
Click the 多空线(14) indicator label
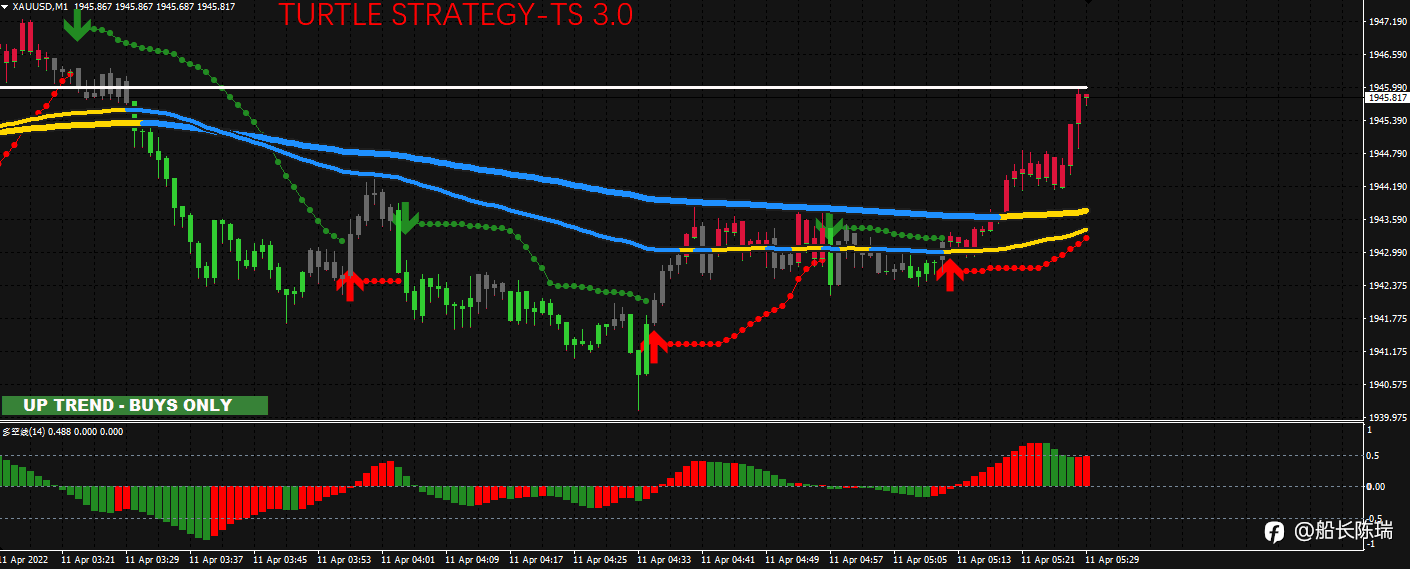click(23, 431)
